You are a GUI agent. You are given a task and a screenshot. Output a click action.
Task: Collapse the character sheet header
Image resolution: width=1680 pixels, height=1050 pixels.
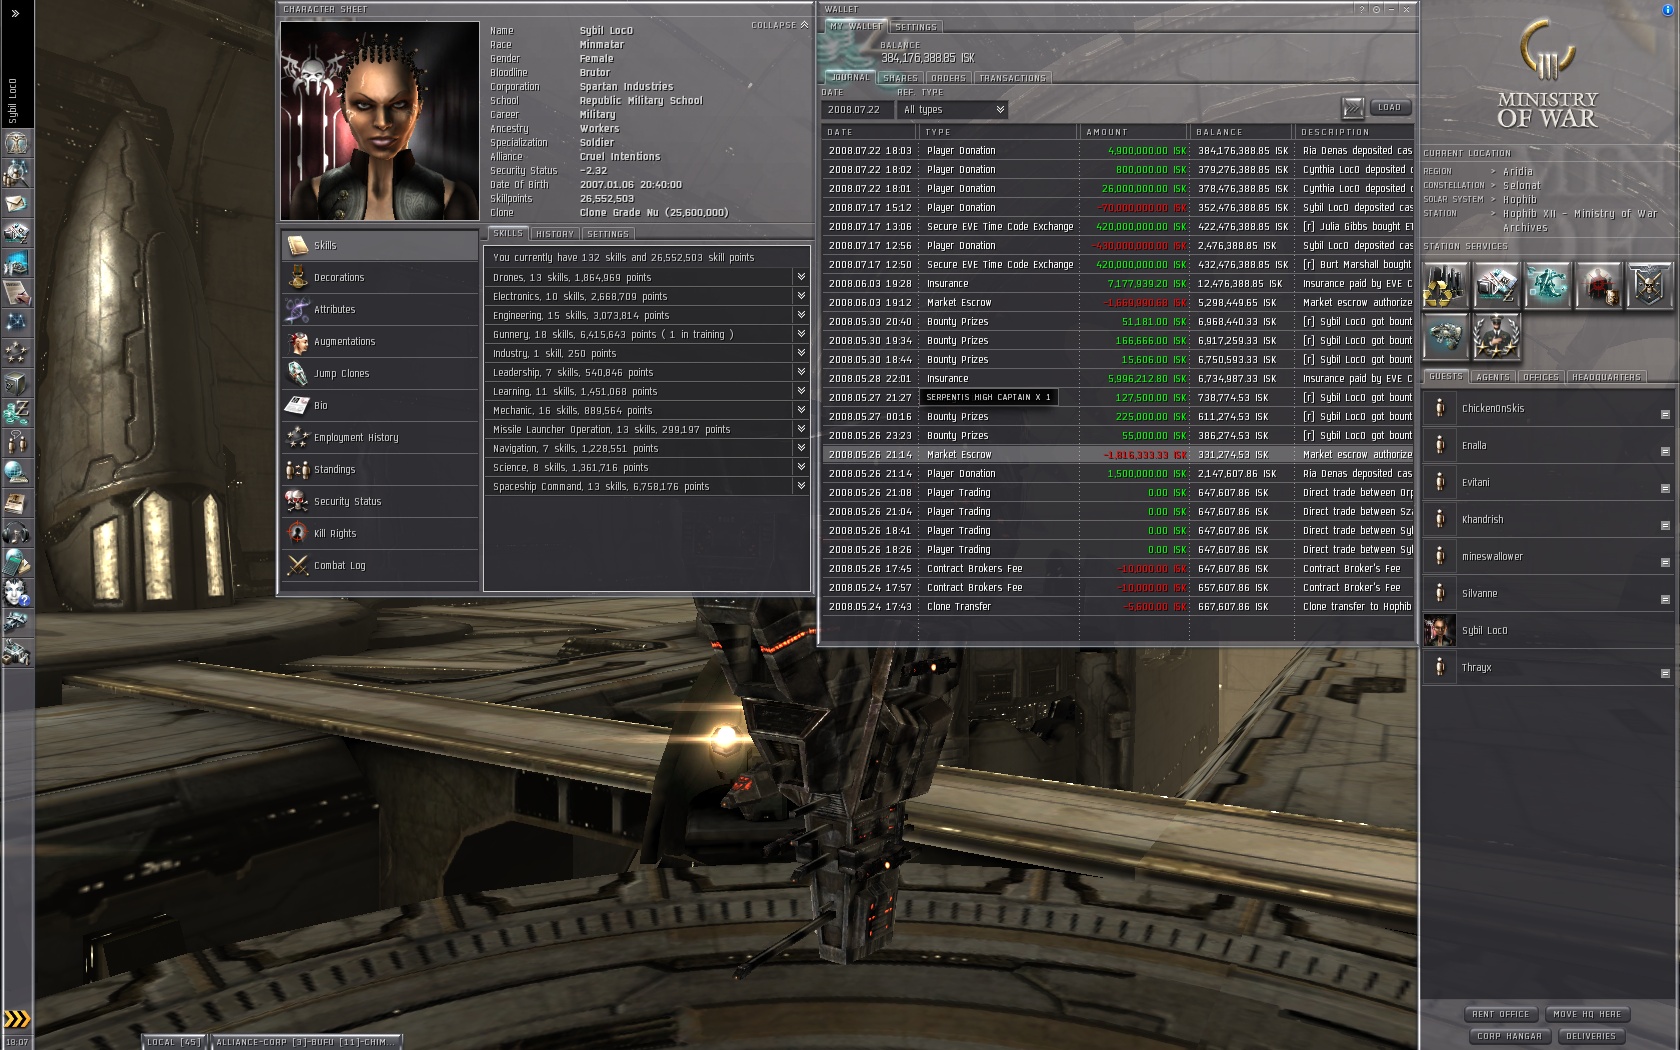point(780,25)
